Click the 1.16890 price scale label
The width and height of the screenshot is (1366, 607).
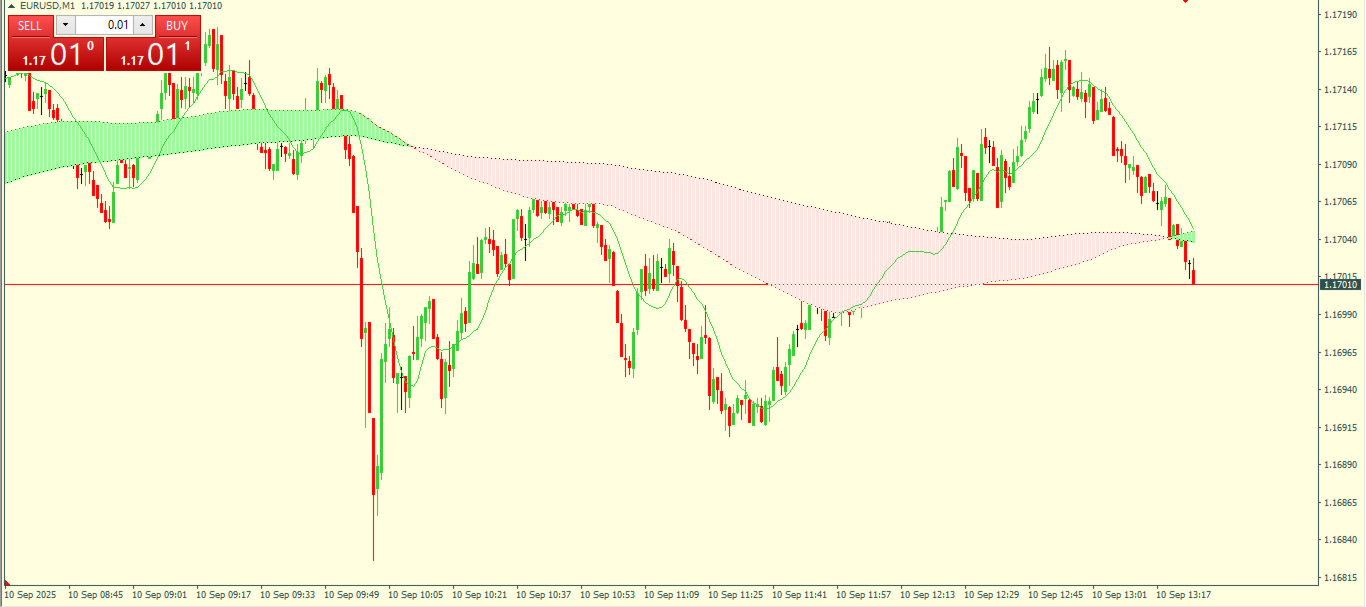click(x=1339, y=465)
